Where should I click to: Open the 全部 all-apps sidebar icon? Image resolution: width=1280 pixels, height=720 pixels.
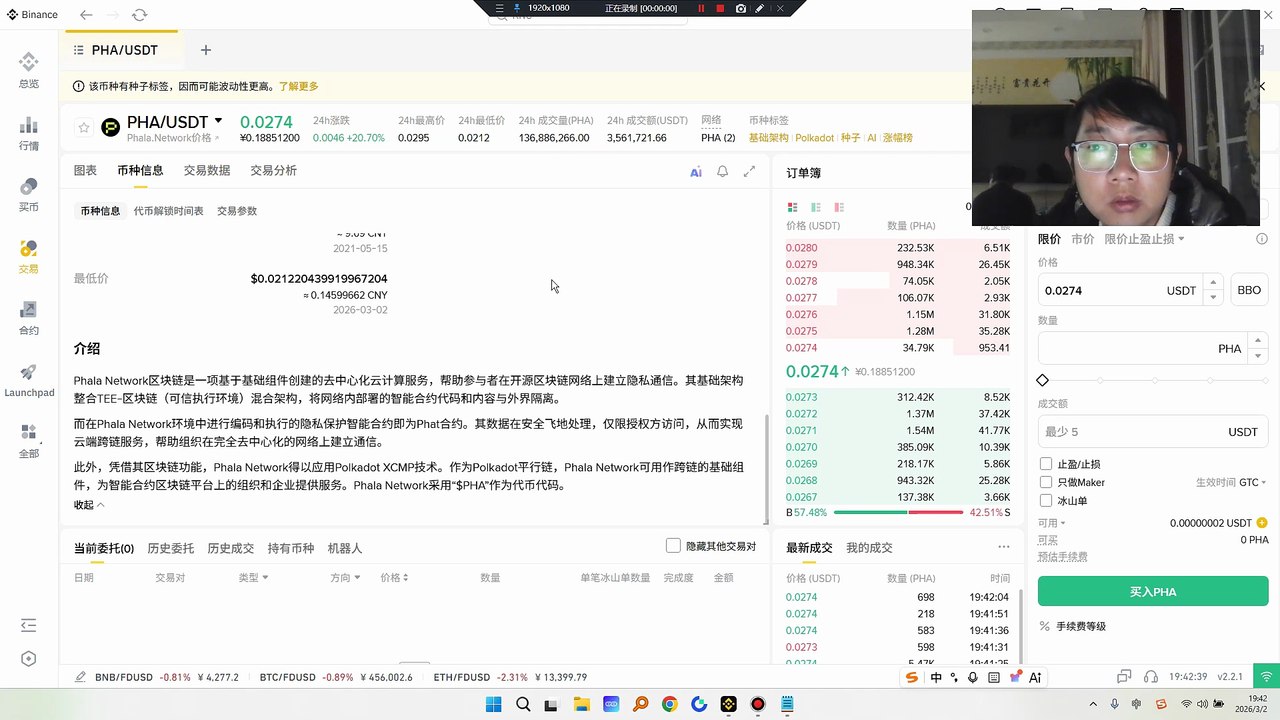[29, 440]
